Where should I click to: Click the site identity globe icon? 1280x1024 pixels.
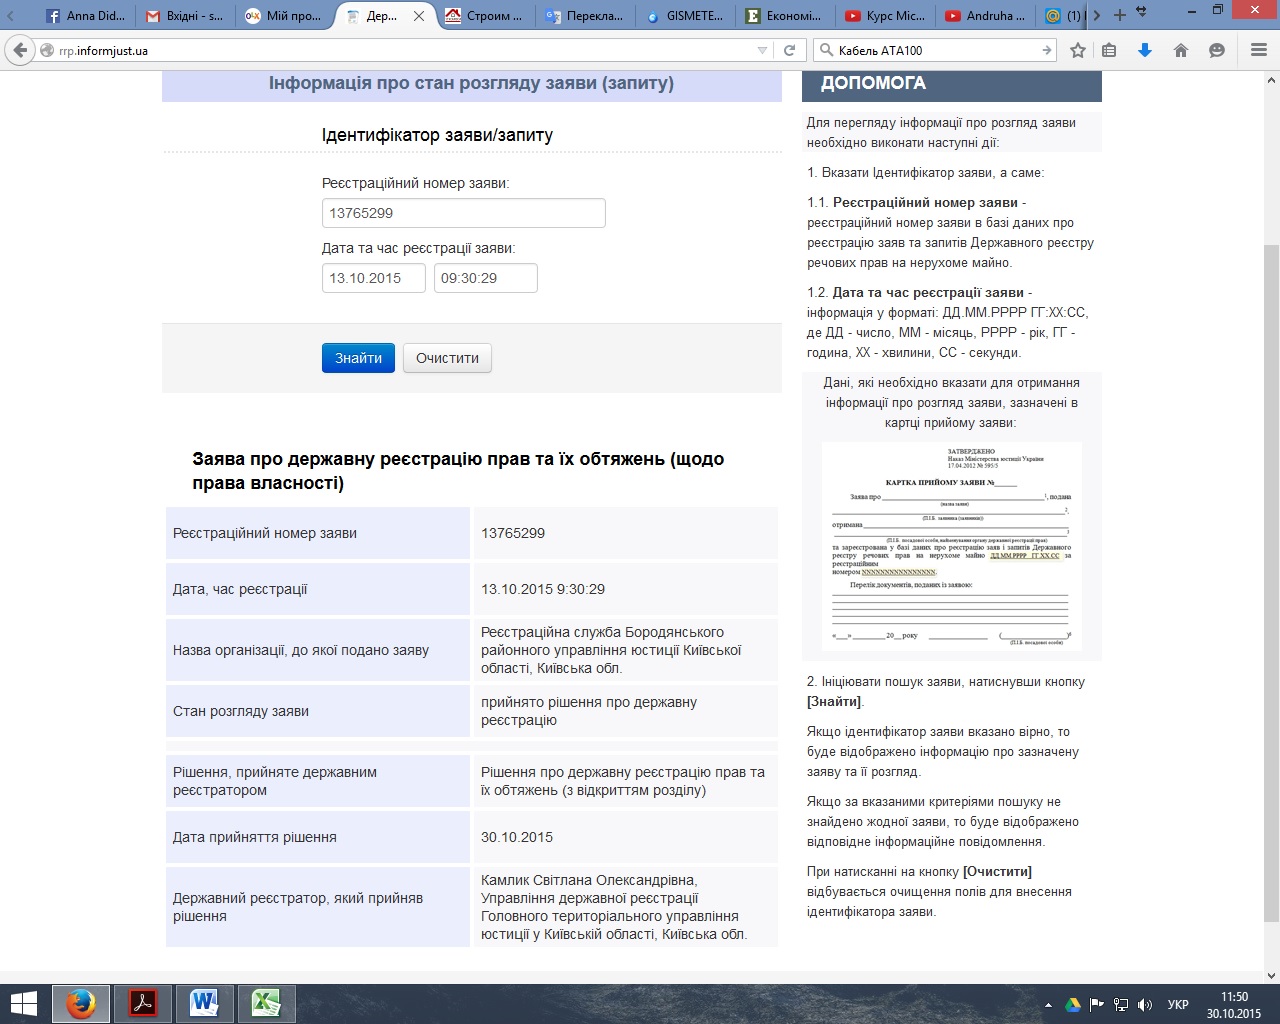[47, 50]
